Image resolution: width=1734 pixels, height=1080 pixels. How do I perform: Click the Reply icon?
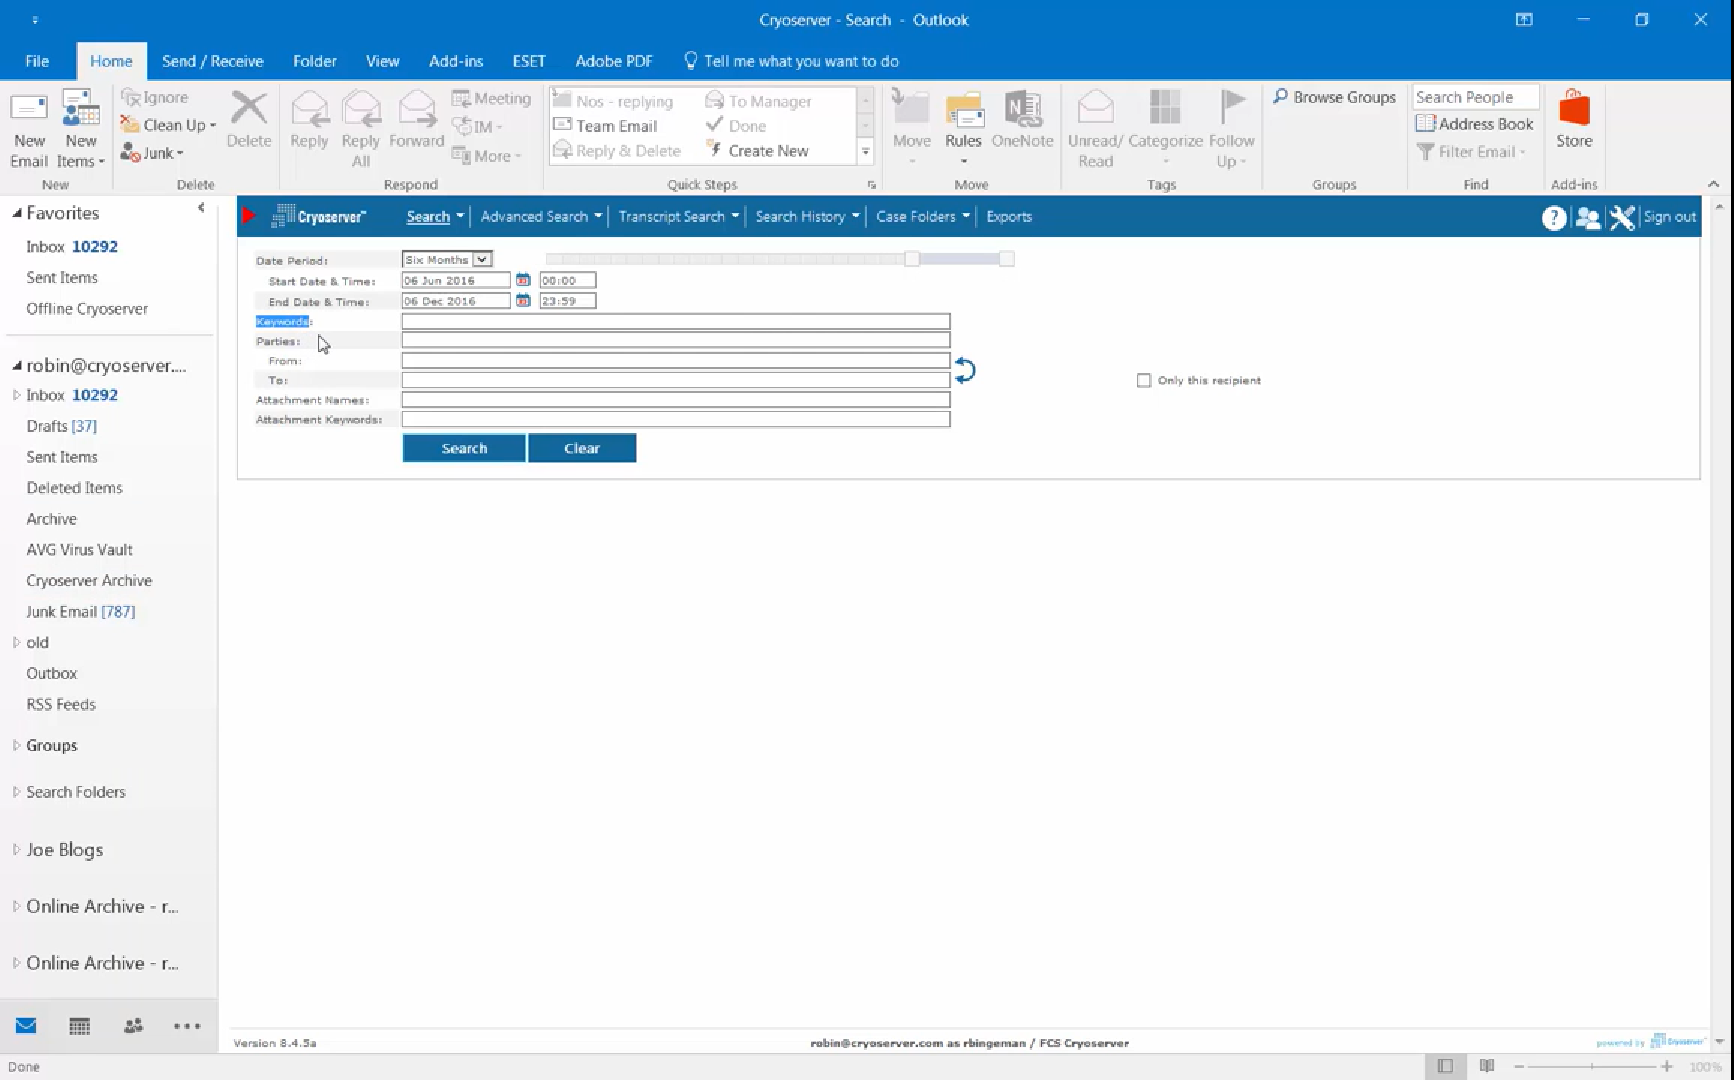tap(309, 120)
